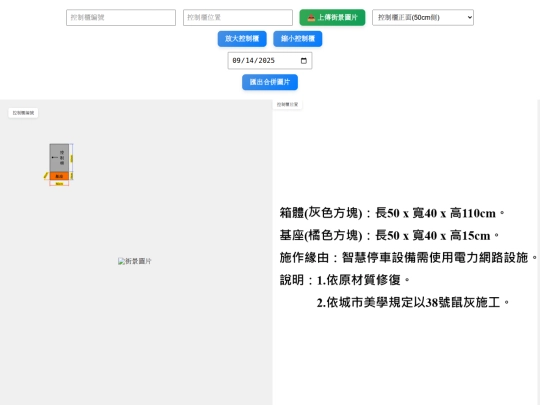Select the gray control cabinet box graphic
The image size is (540, 405).
click(59, 158)
